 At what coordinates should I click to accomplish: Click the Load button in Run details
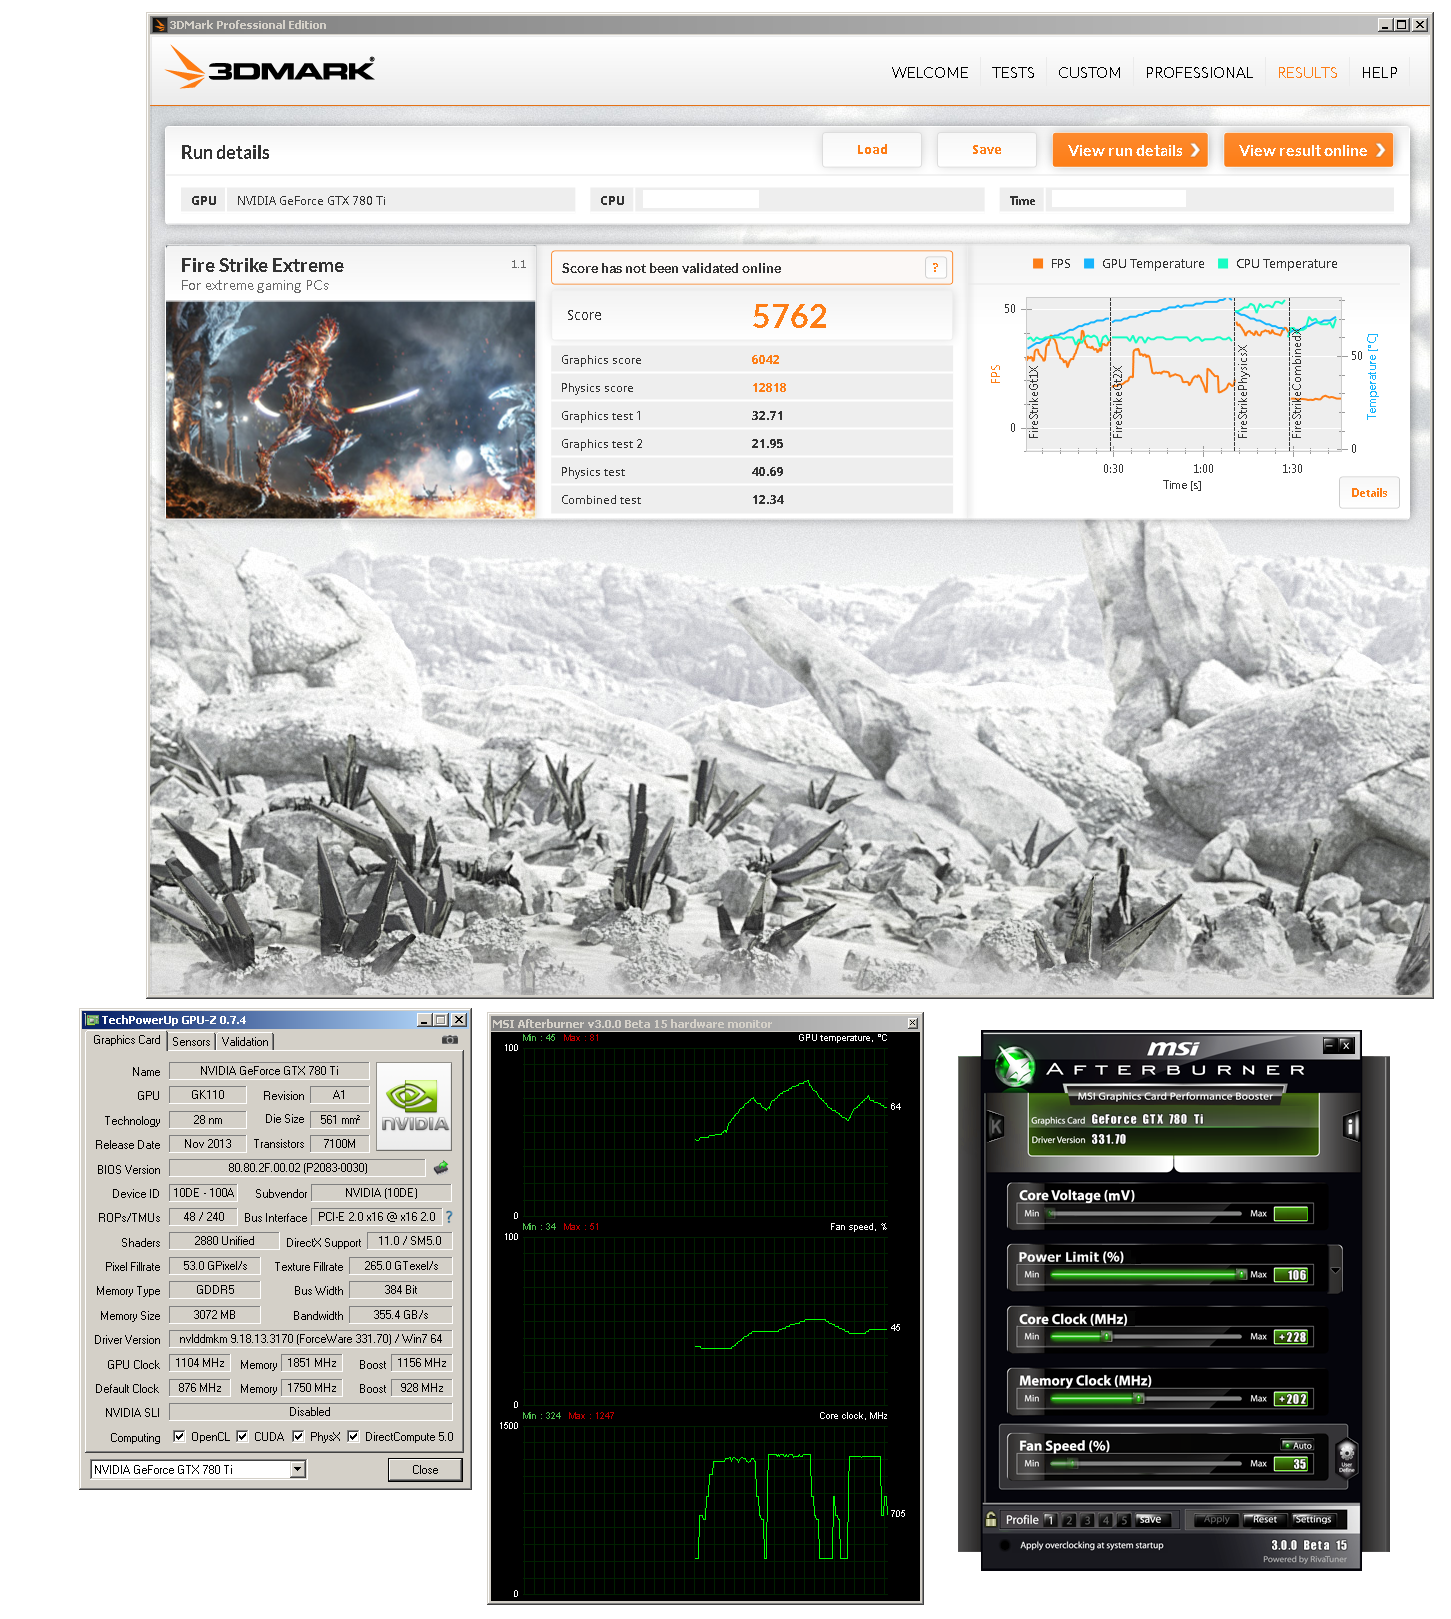872,149
